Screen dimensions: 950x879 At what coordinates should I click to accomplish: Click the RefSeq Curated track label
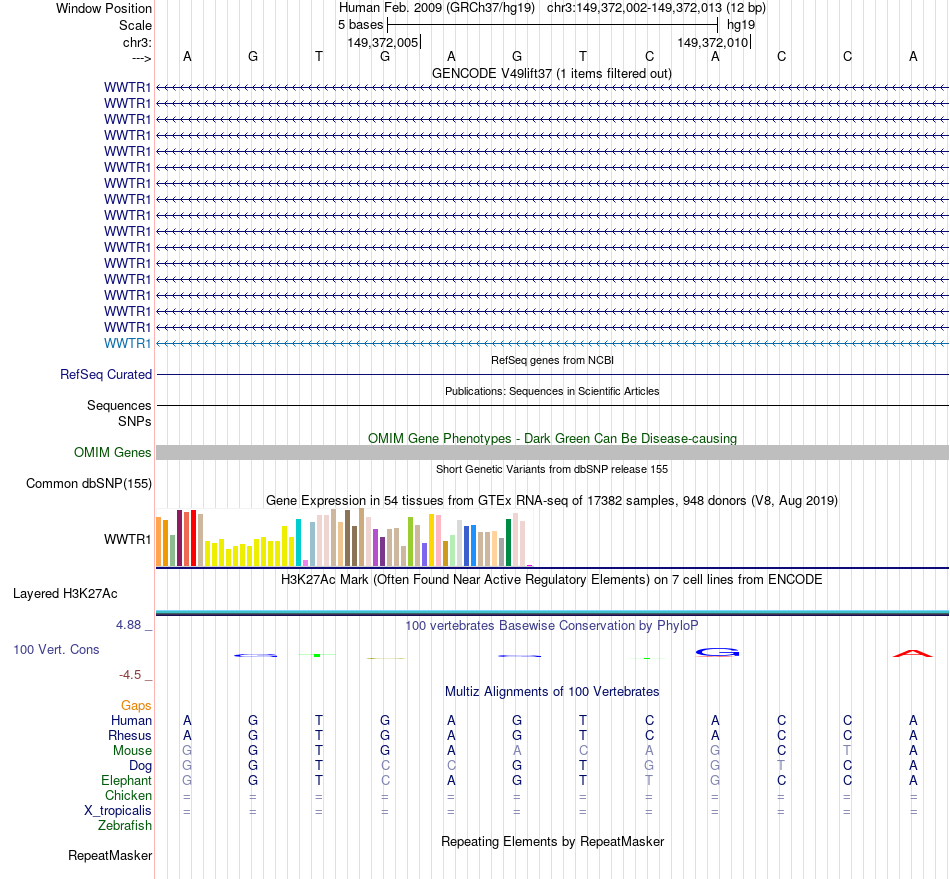105,374
